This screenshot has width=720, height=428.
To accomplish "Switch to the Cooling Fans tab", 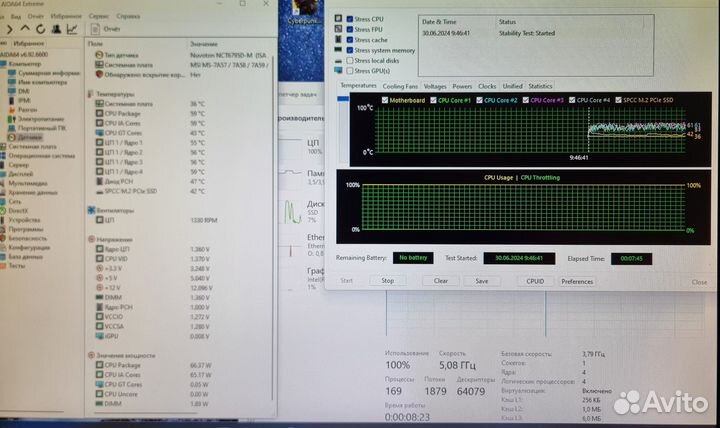I will (400, 86).
